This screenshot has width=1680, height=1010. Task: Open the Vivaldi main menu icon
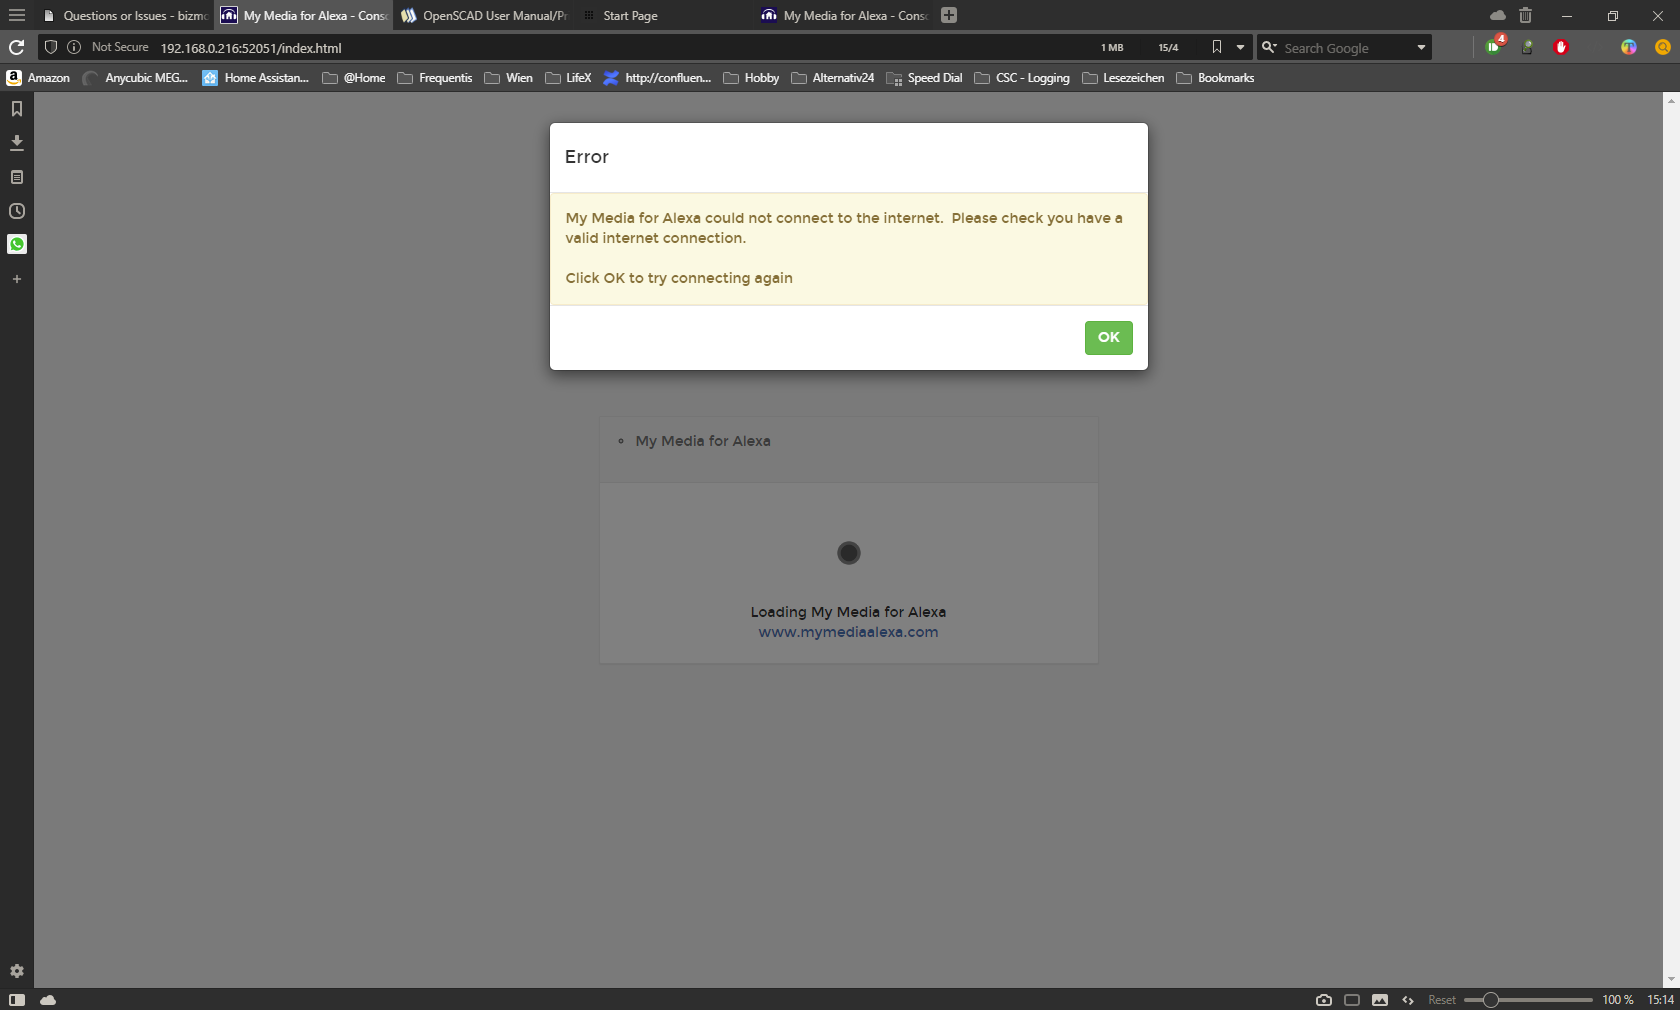[x=17, y=15]
